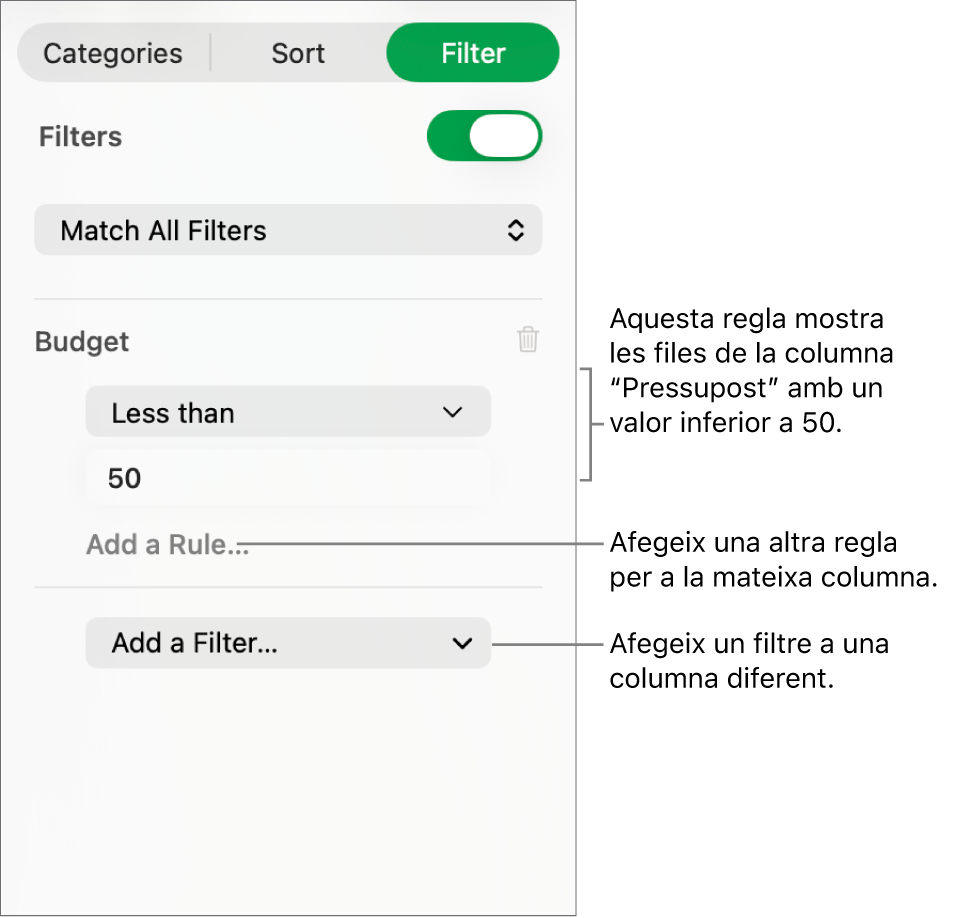The height and width of the screenshot is (918, 953).
Task: Click the divider between Categories and Sort
Action: 211,53
